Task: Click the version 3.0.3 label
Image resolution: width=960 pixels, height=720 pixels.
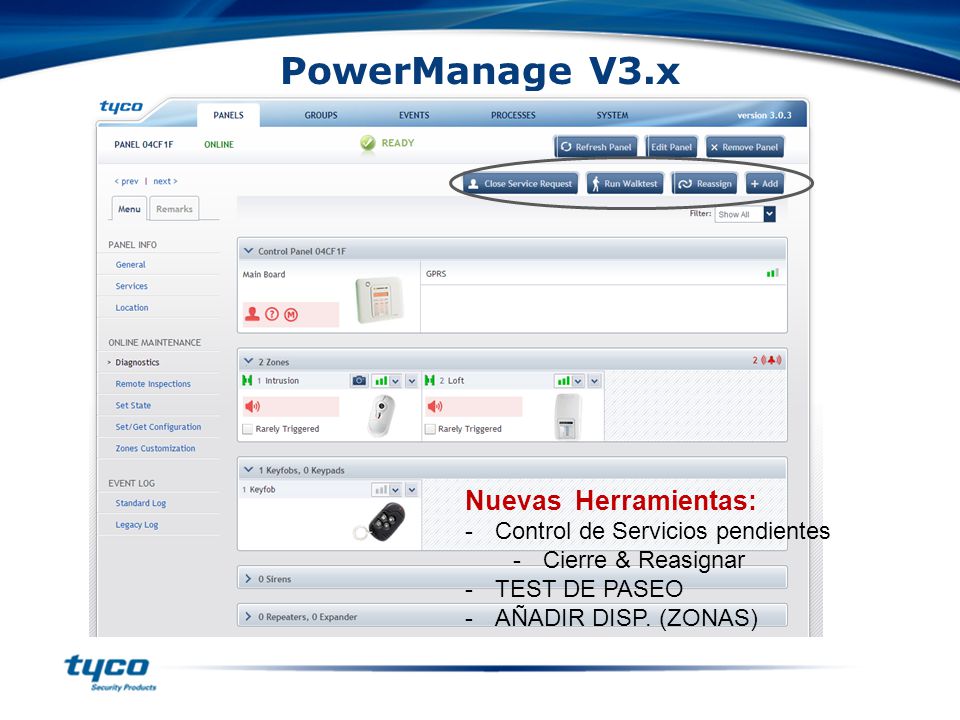Action: point(764,115)
